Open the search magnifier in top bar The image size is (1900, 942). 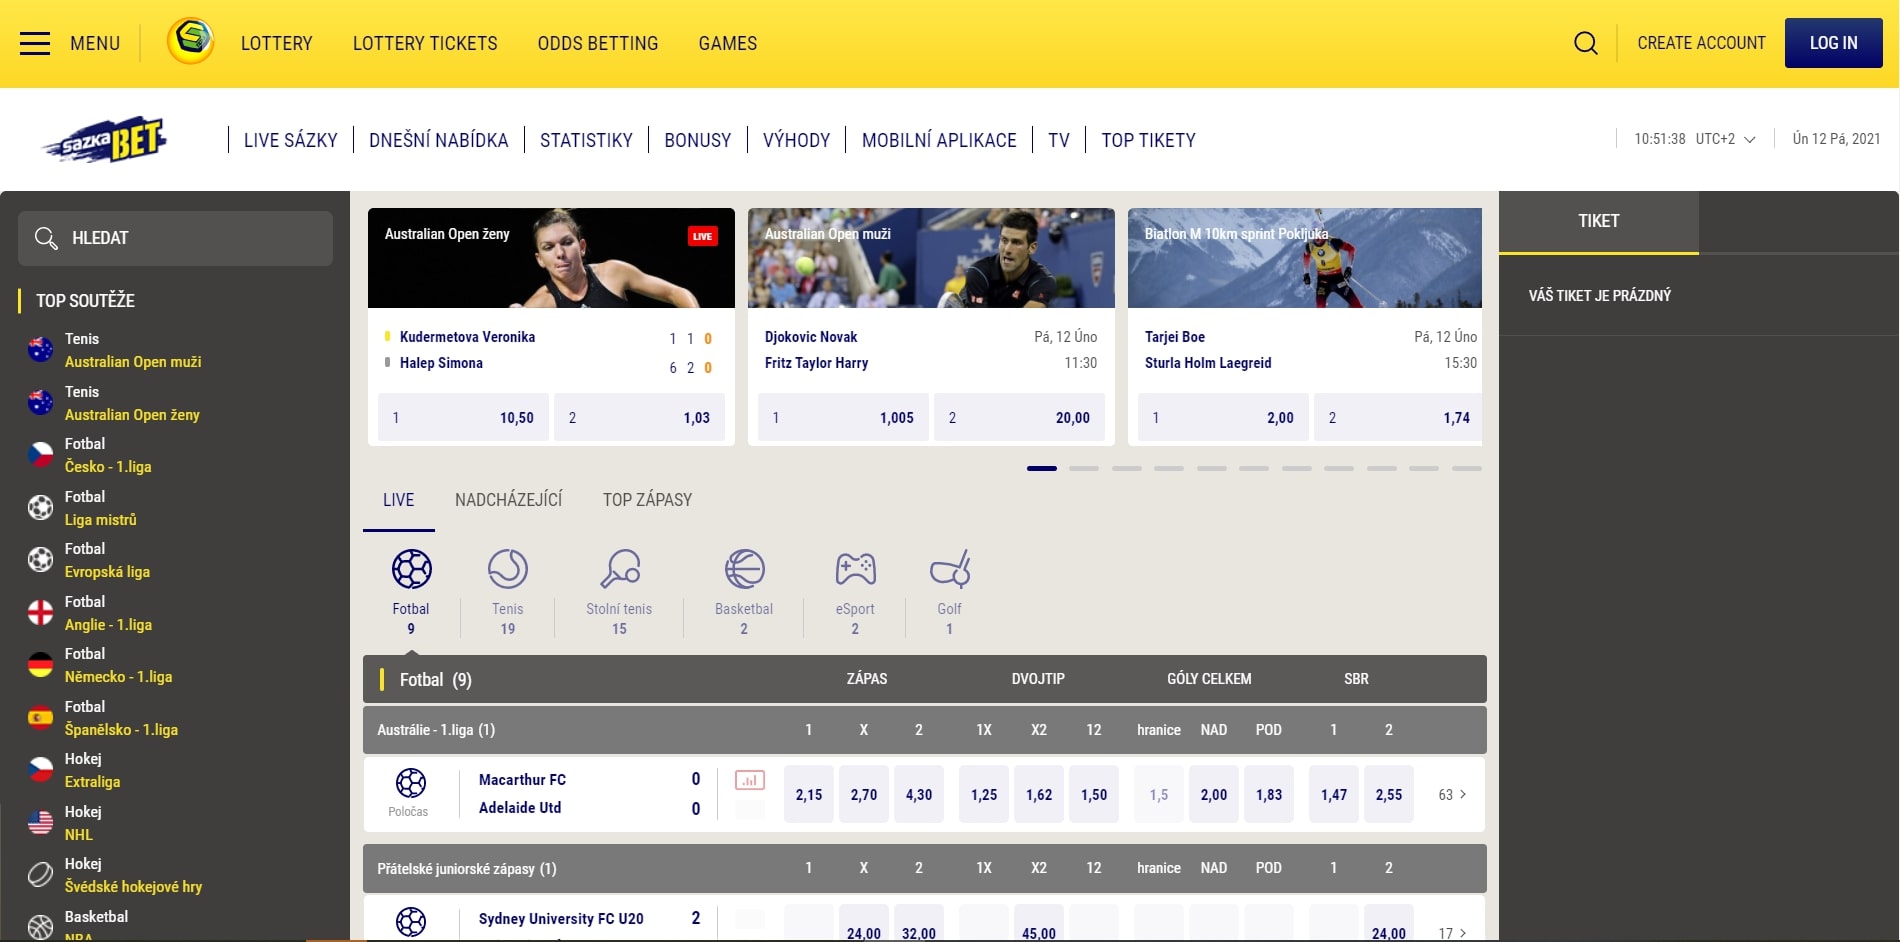coord(1585,43)
